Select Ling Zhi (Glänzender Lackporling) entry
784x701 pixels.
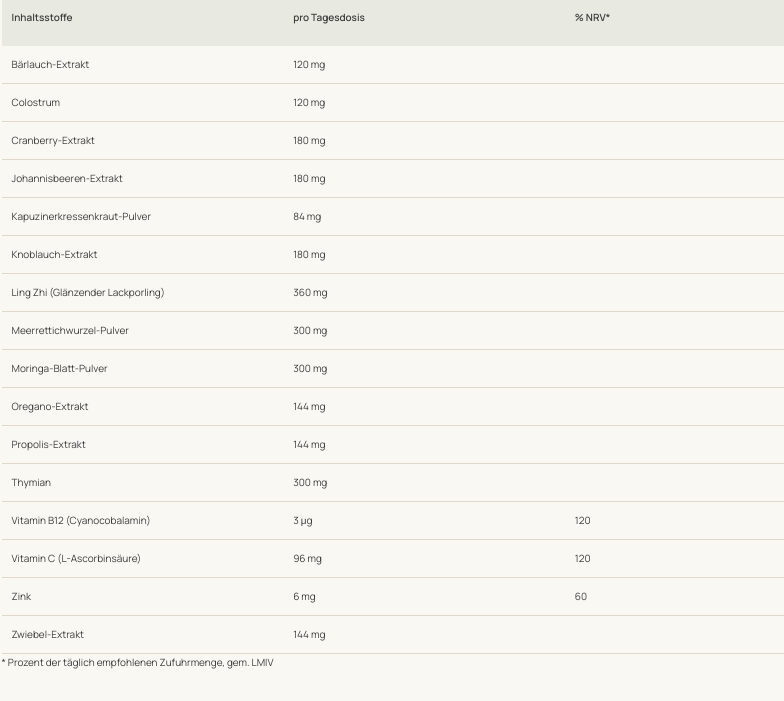87,293
